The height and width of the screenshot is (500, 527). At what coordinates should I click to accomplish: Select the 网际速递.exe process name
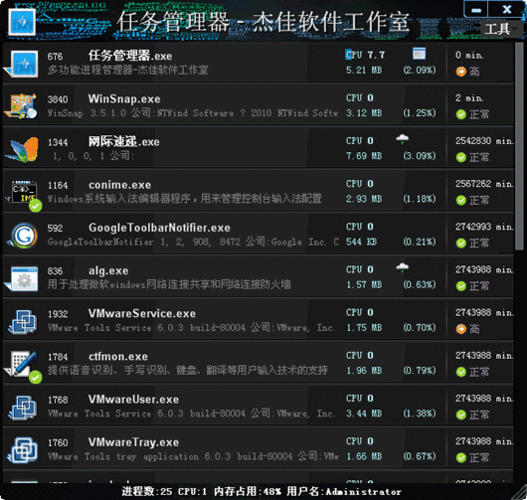pos(124,141)
